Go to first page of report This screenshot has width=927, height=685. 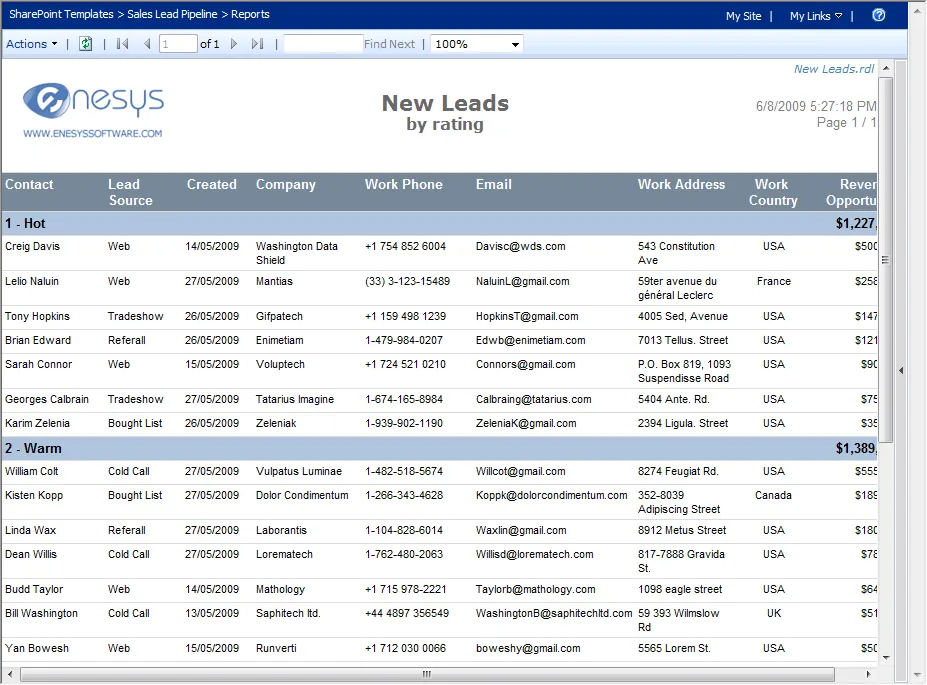coord(123,44)
